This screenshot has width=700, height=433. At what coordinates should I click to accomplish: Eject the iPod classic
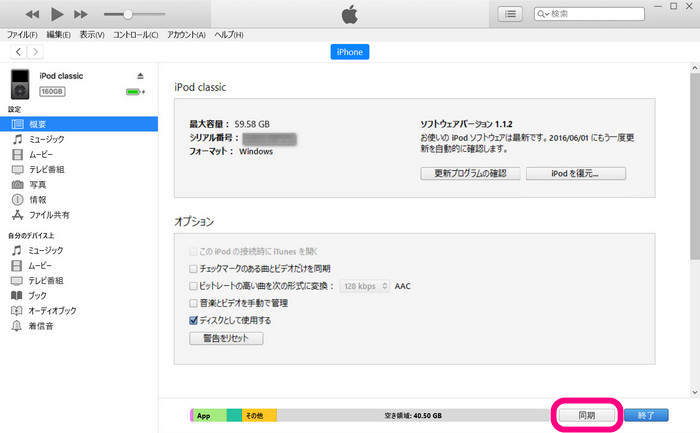tap(140, 76)
